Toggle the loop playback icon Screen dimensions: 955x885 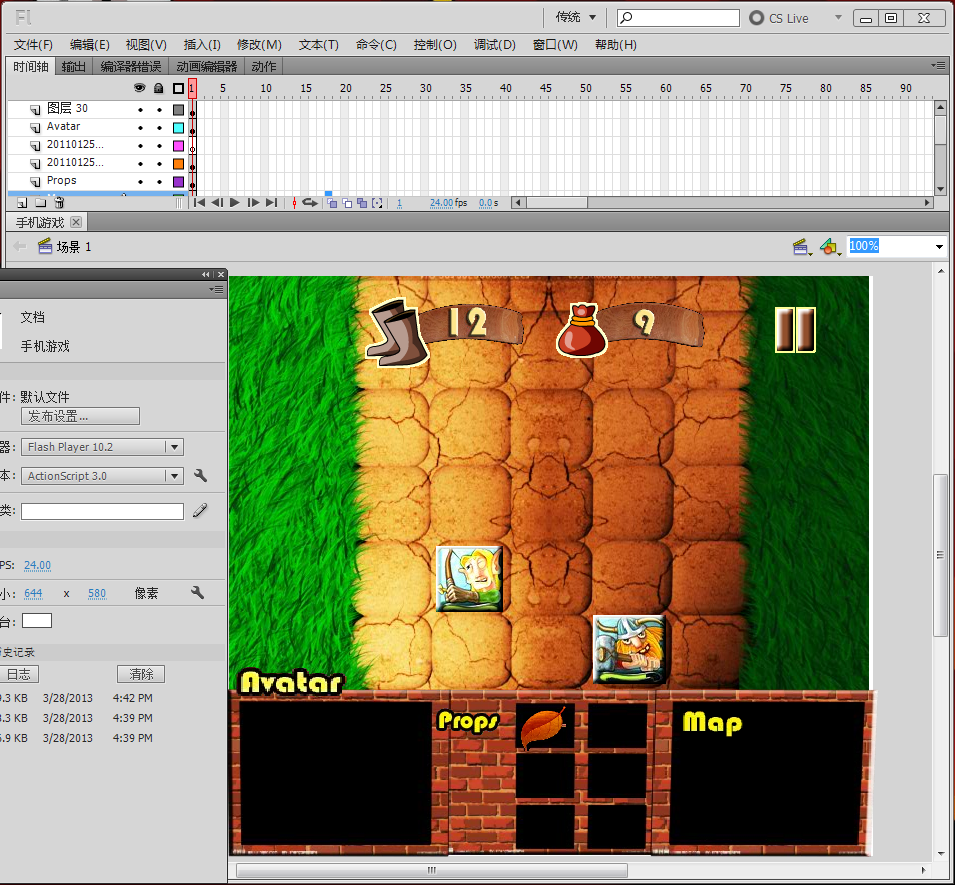pos(310,203)
